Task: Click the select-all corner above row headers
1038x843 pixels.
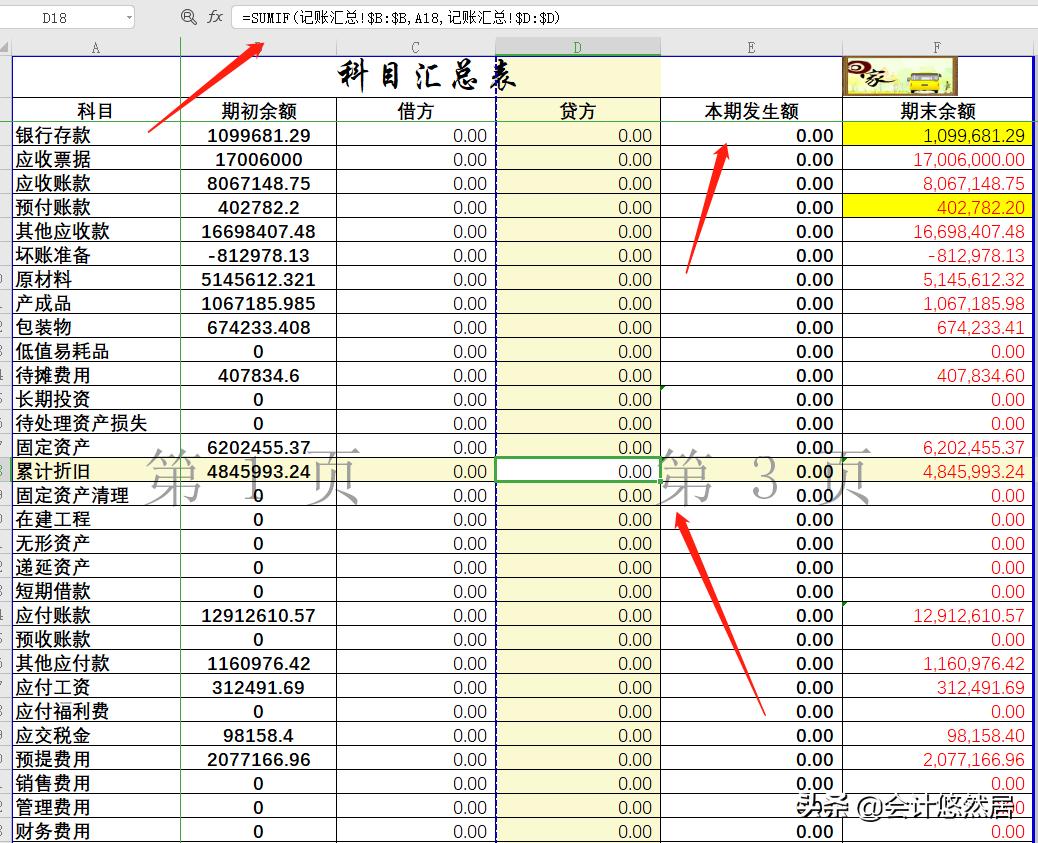Action: click(x=5, y=45)
